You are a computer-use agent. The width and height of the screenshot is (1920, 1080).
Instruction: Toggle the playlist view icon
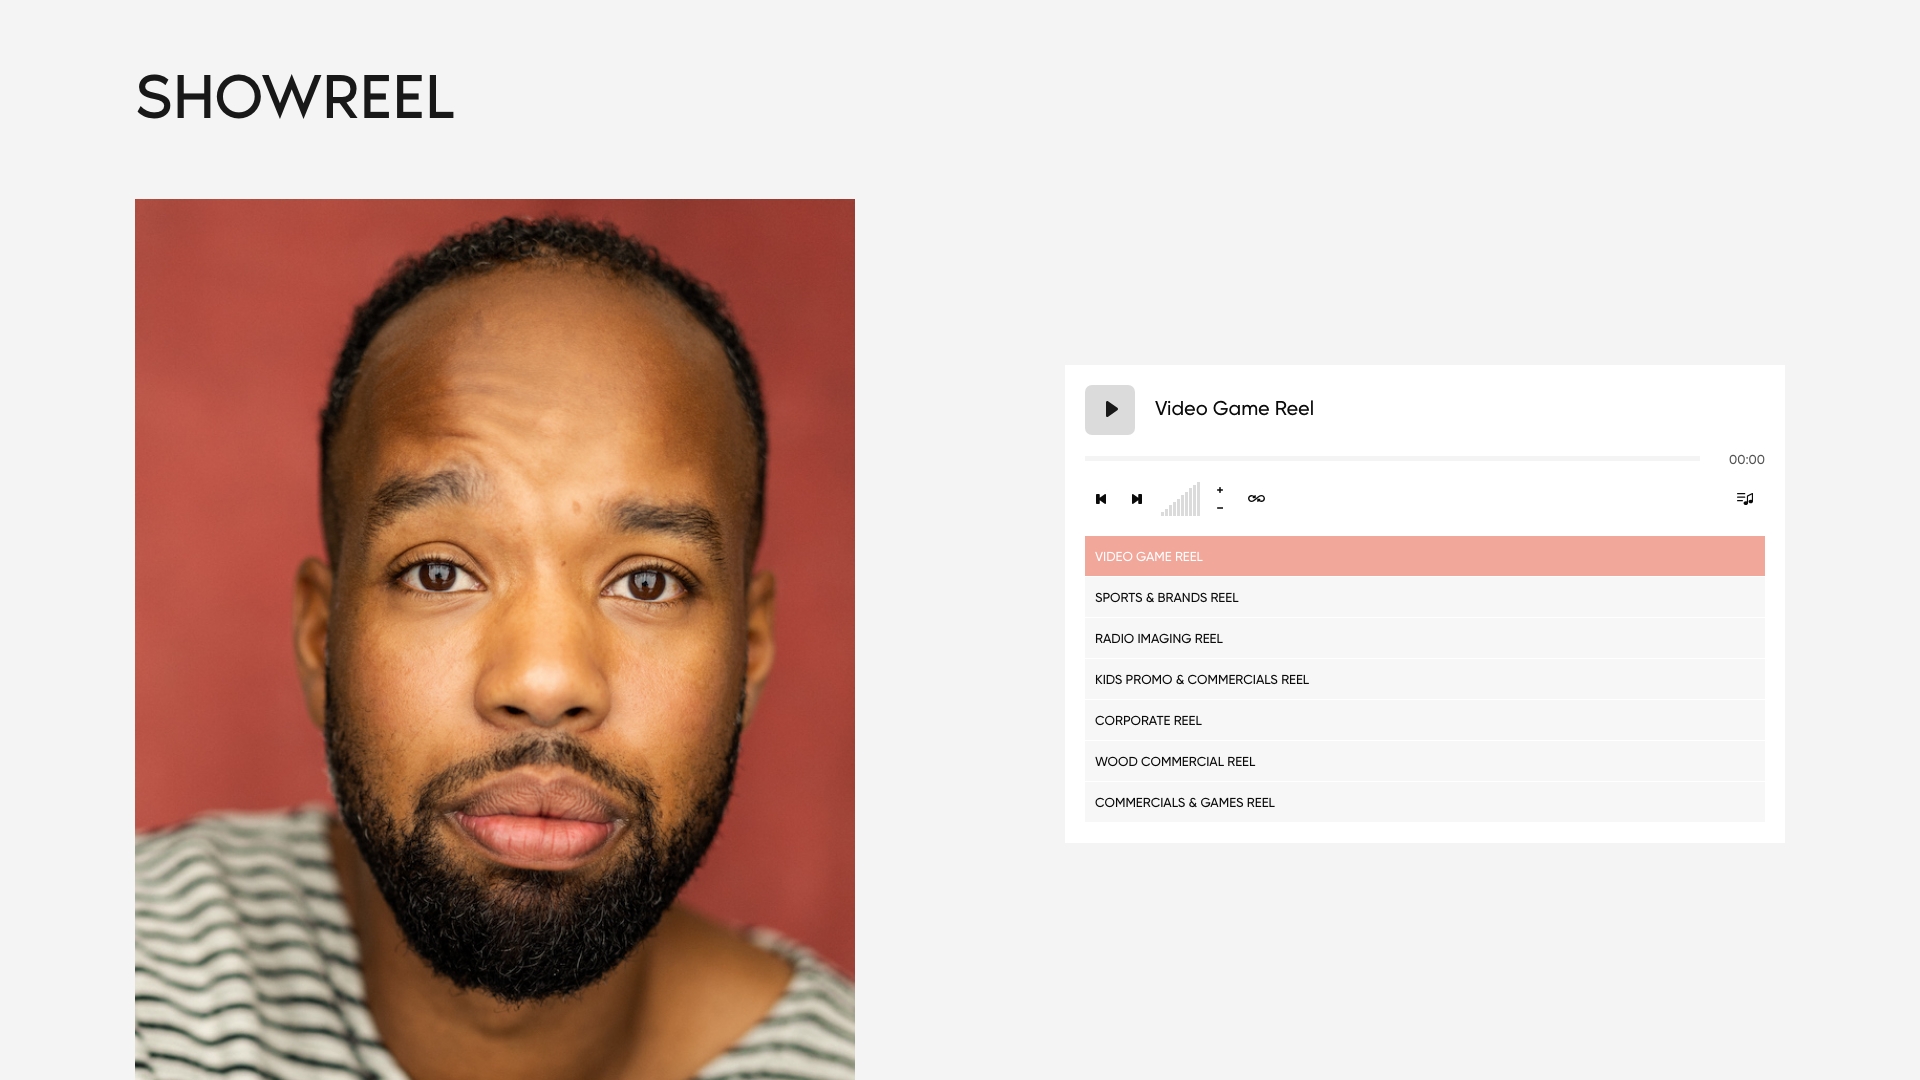click(1745, 499)
